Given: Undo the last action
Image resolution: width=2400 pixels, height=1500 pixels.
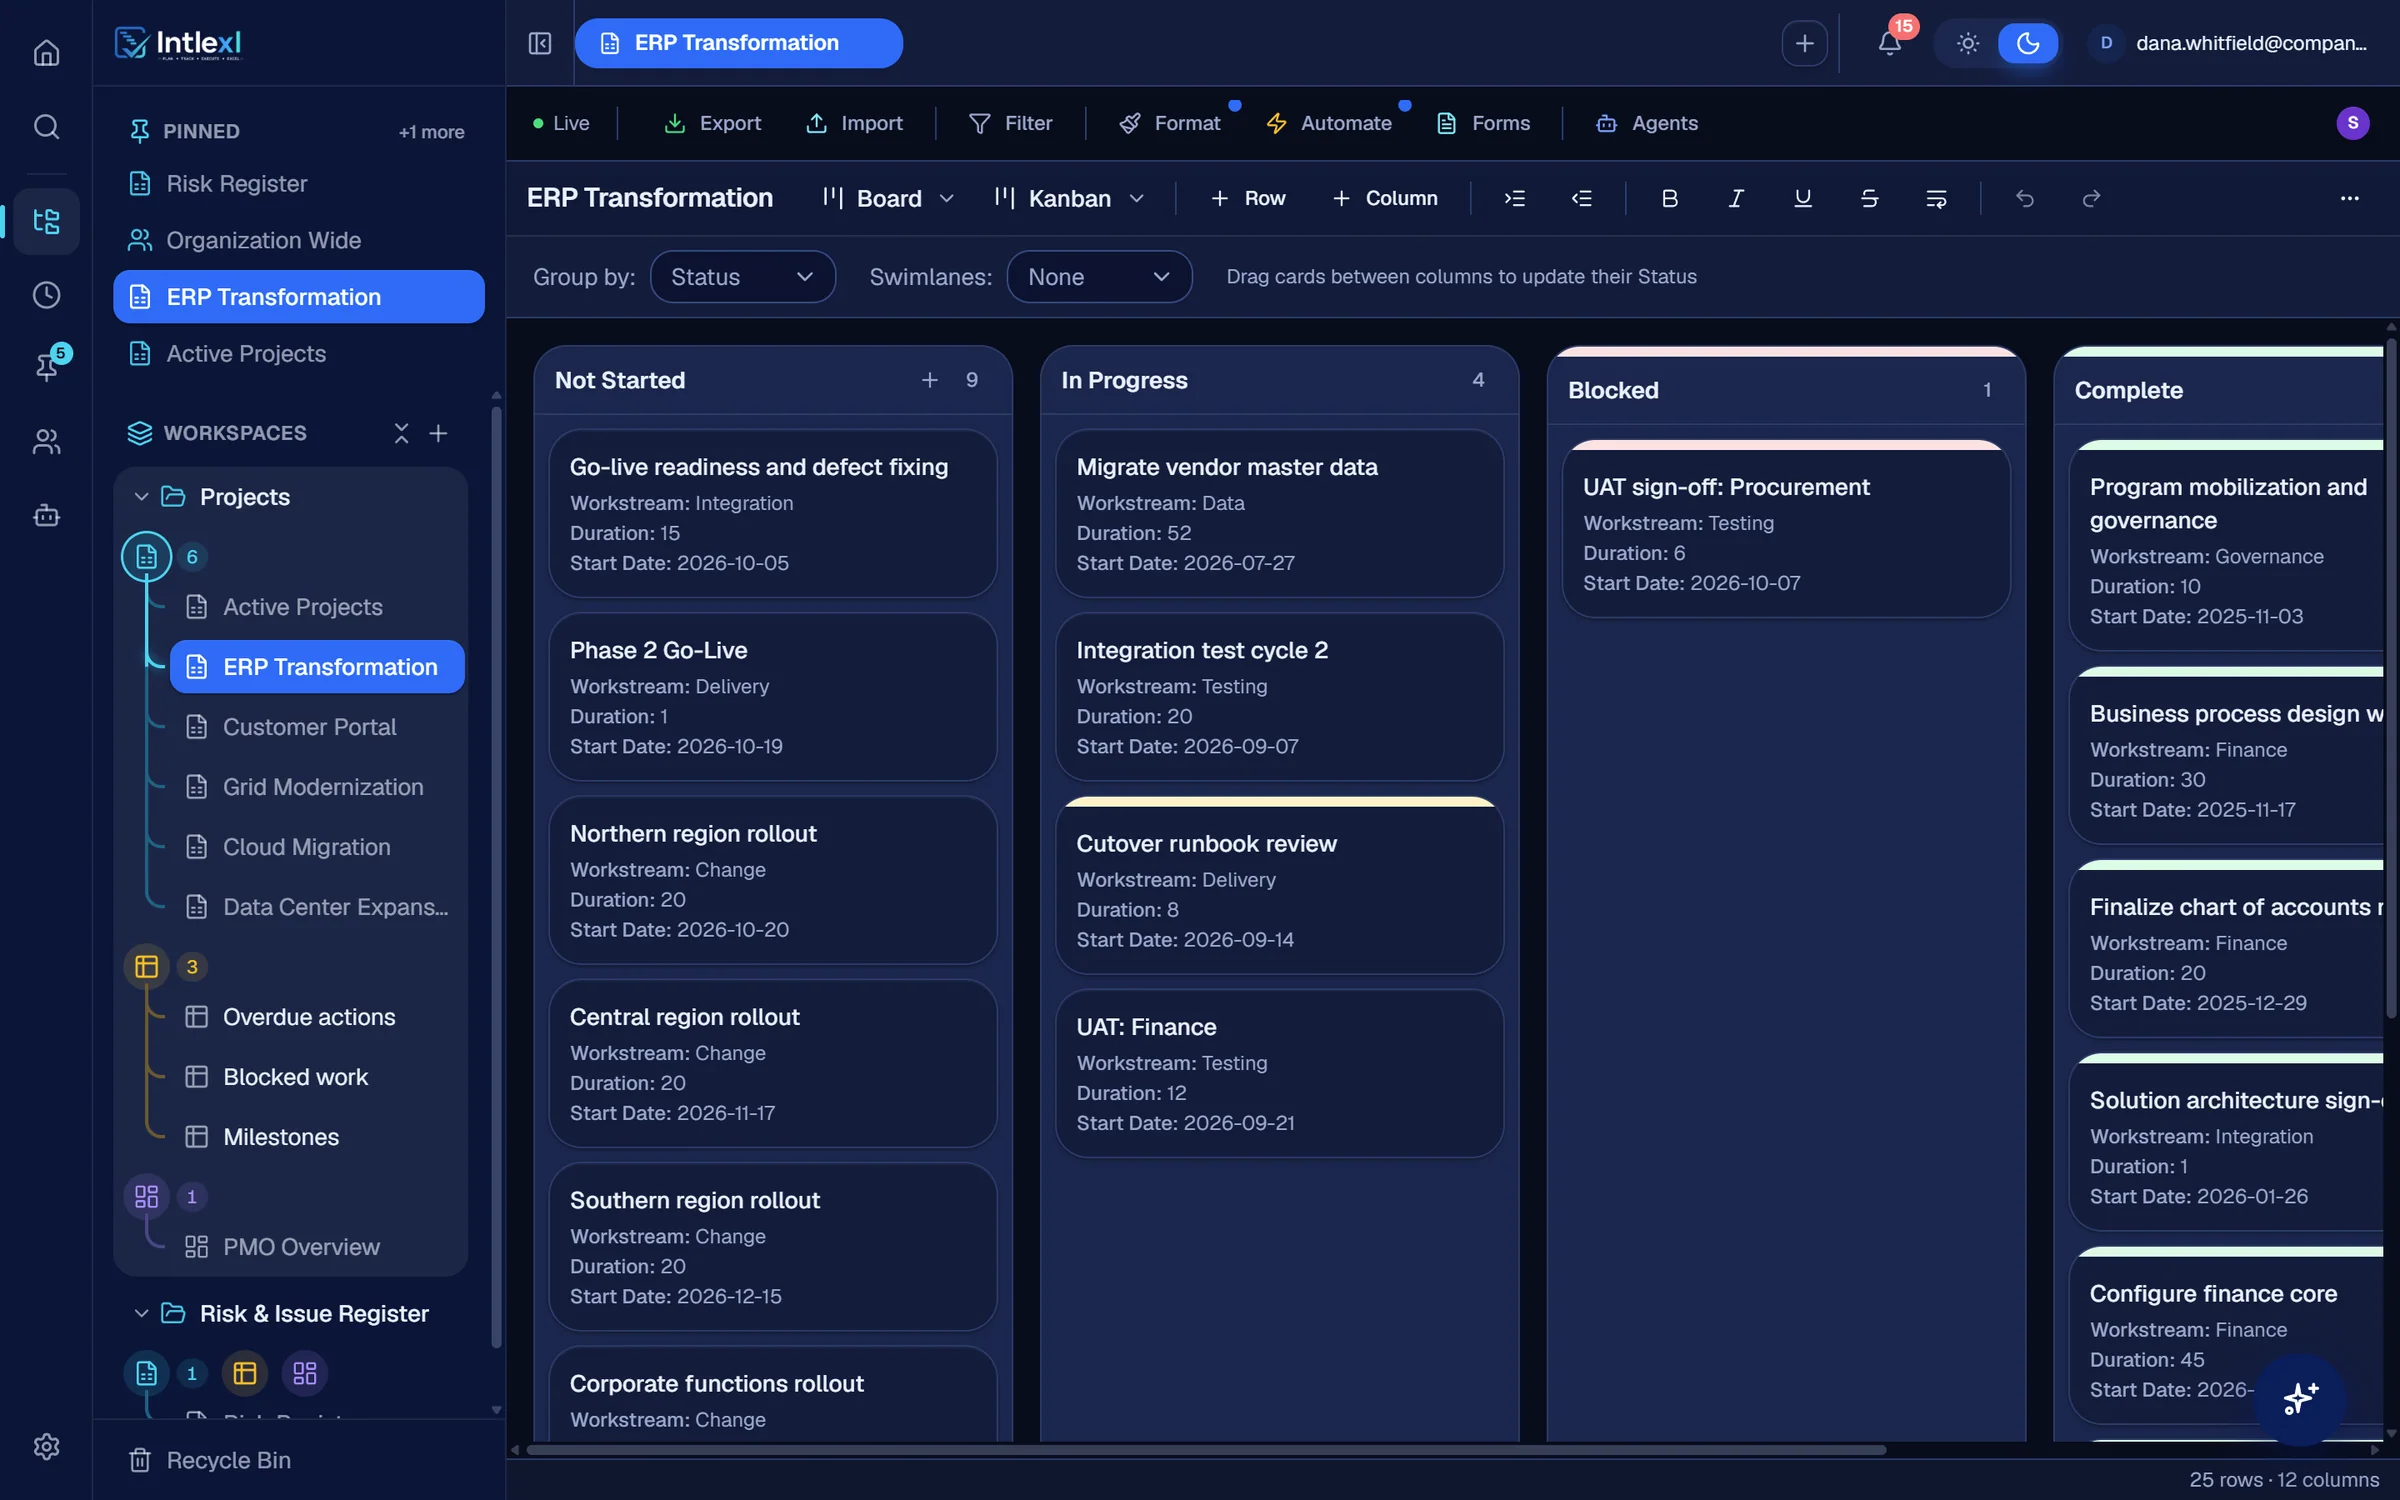Looking at the screenshot, I should coord(2025,198).
